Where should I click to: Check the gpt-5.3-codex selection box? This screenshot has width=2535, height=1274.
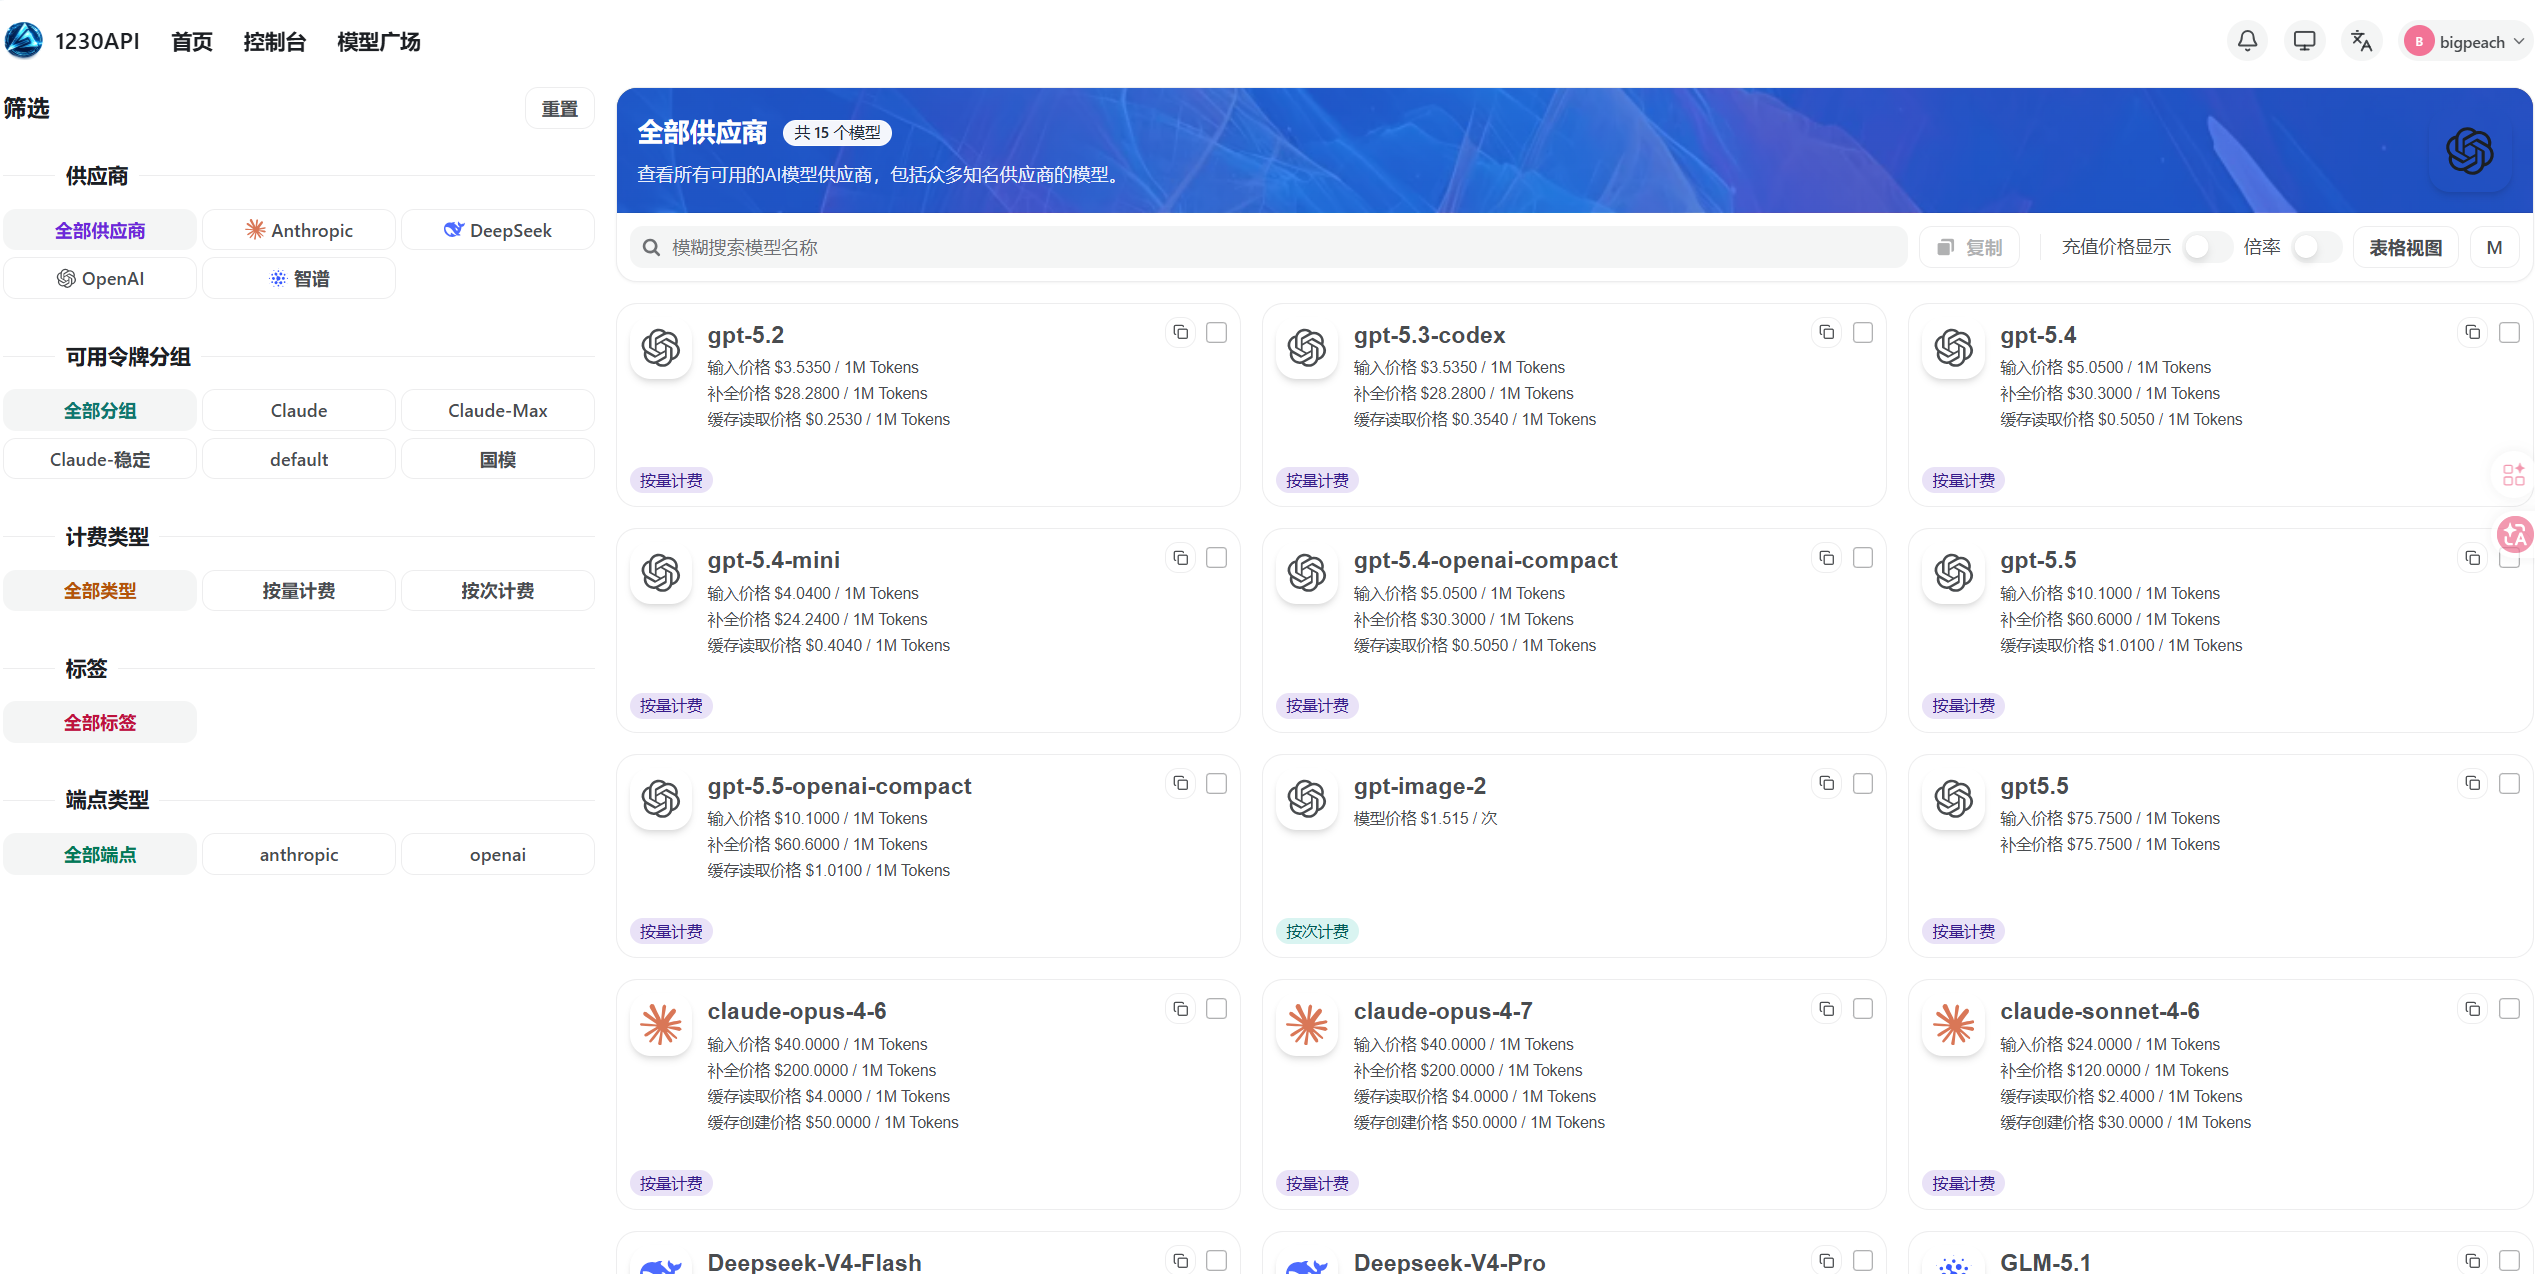pos(1862,332)
